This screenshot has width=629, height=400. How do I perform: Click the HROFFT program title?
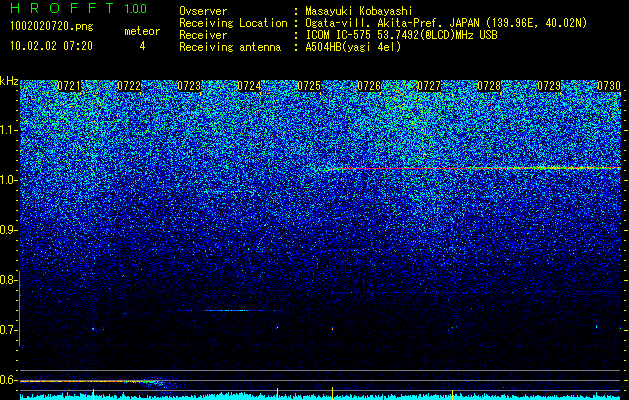(x=62, y=8)
